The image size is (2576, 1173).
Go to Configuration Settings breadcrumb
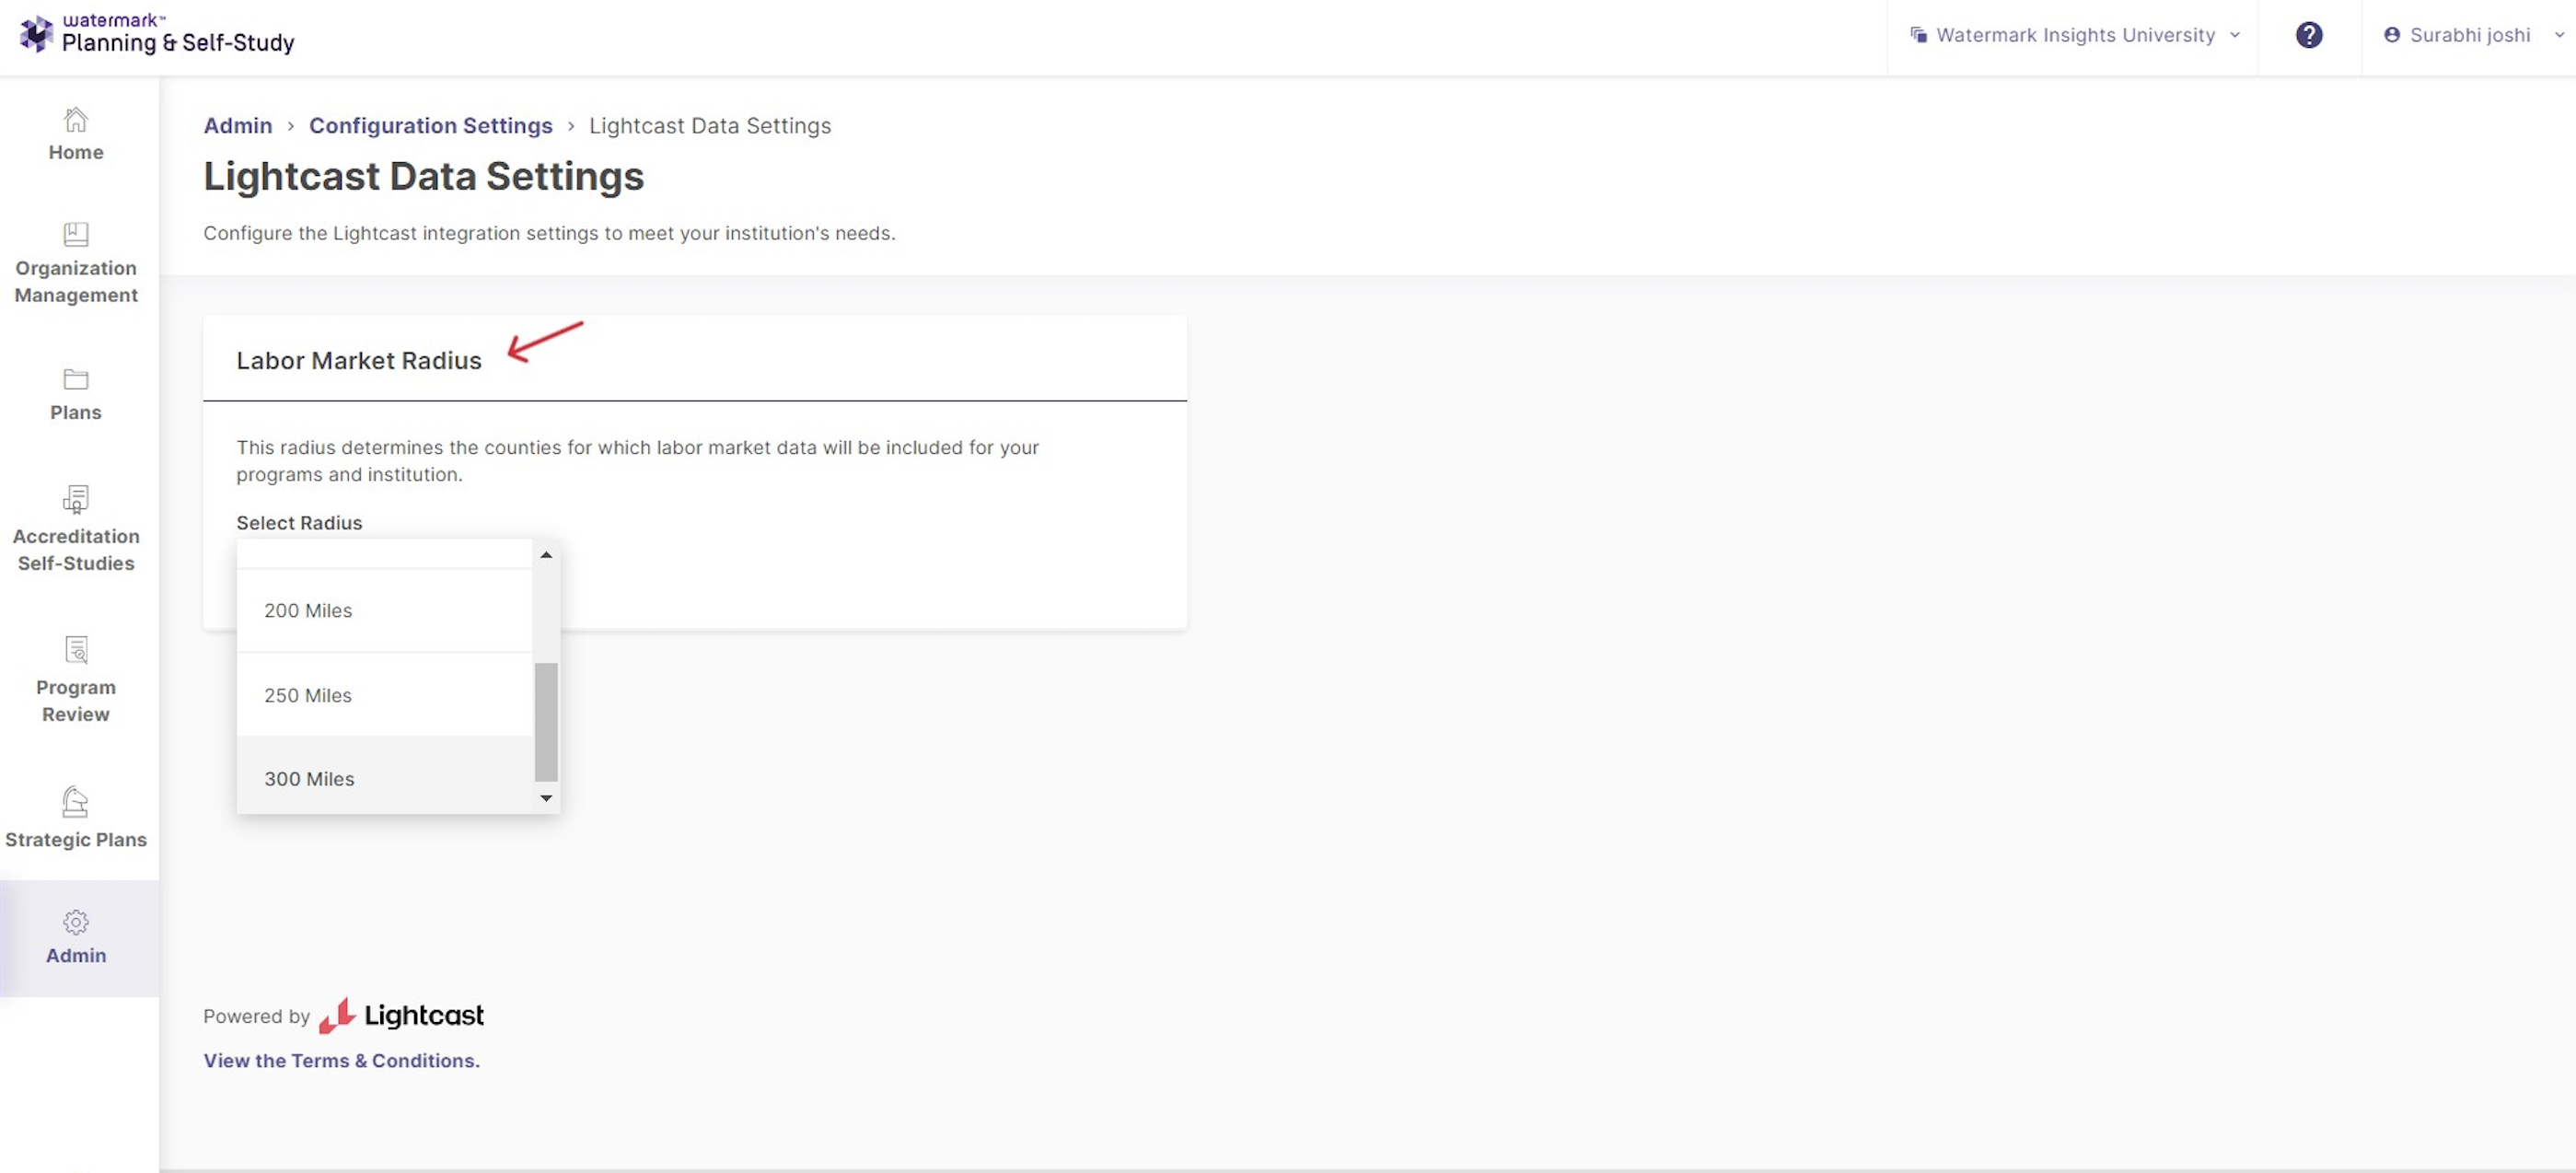431,126
